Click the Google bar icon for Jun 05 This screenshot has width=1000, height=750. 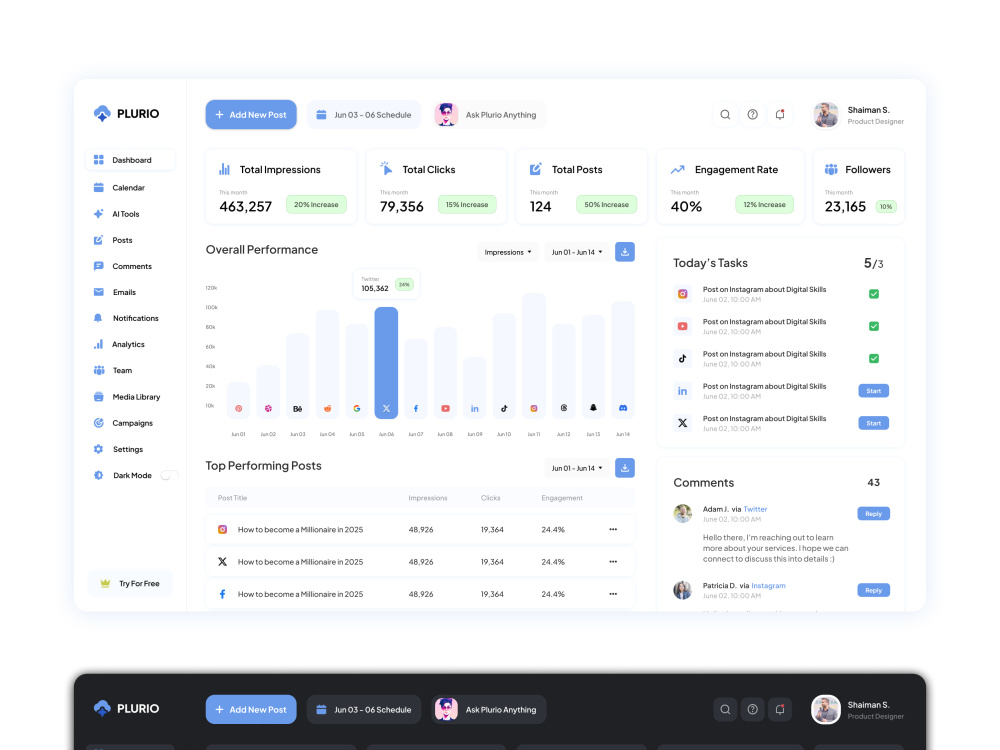357,408
